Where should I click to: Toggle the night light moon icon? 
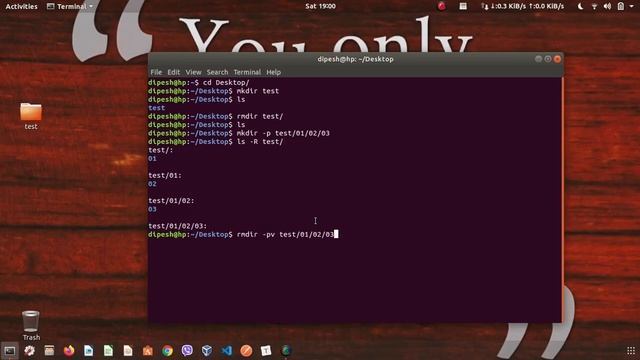(580, 6)
